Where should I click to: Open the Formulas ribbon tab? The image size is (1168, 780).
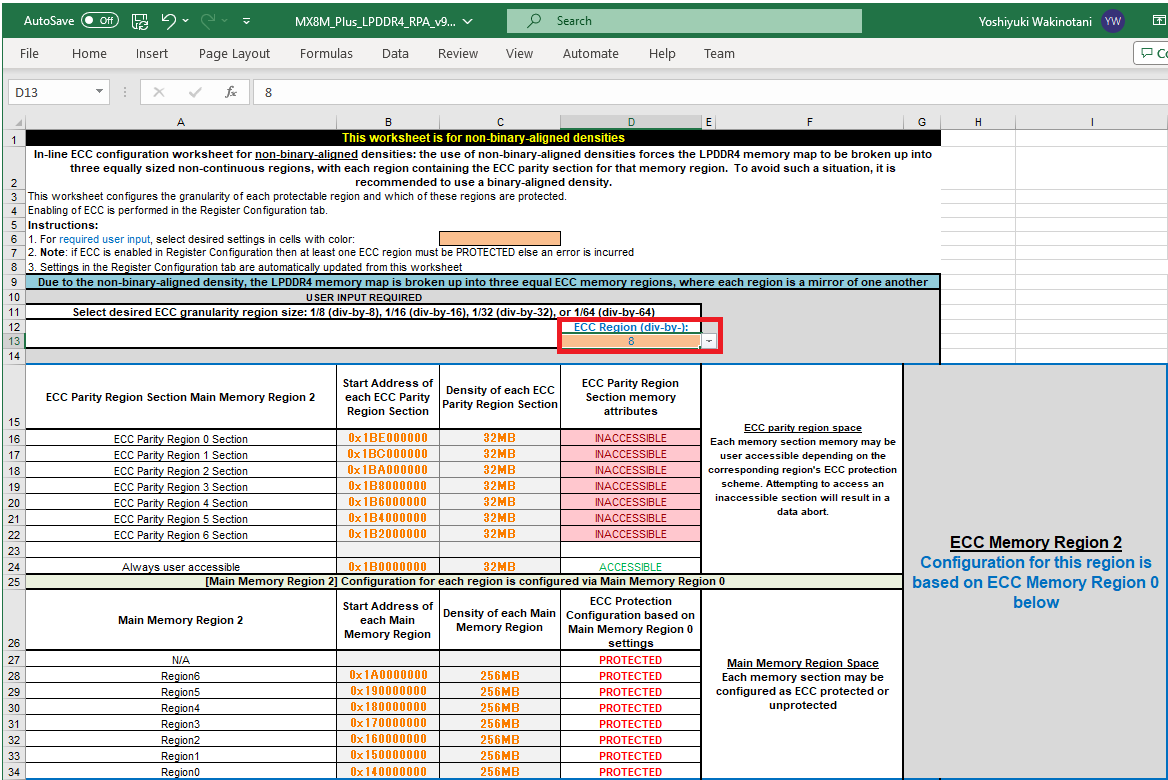tap(326, 54)
